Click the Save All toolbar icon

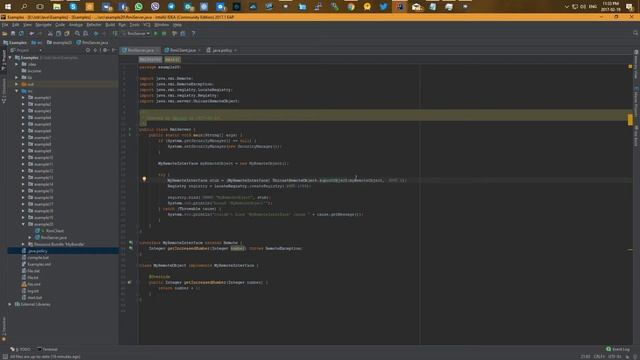13,33
